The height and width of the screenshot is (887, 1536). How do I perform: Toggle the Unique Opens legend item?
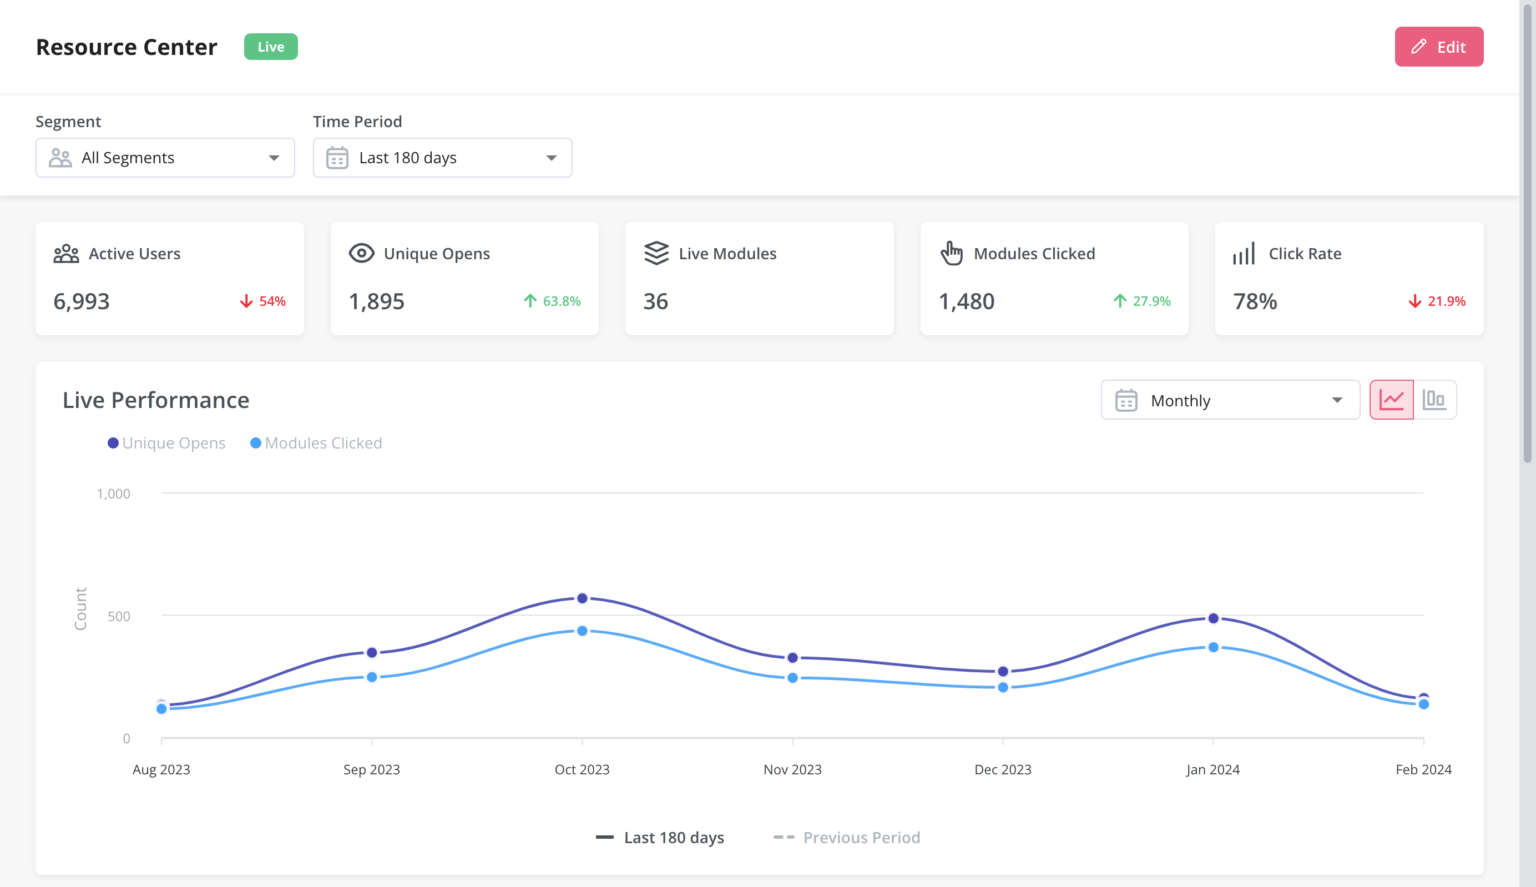(x=166, y=442)
